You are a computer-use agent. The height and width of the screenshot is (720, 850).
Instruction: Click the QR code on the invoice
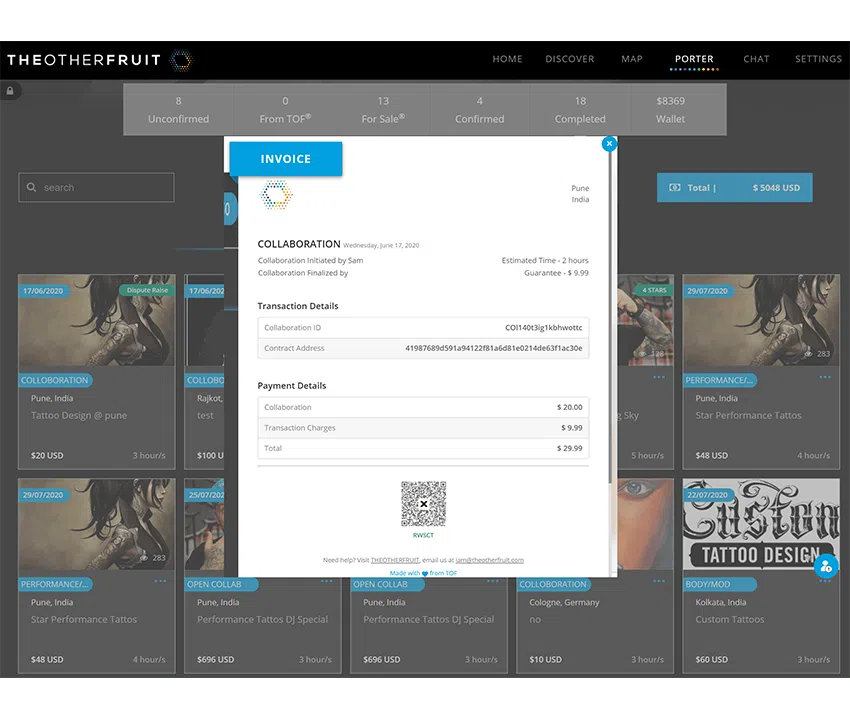point(423,504)
